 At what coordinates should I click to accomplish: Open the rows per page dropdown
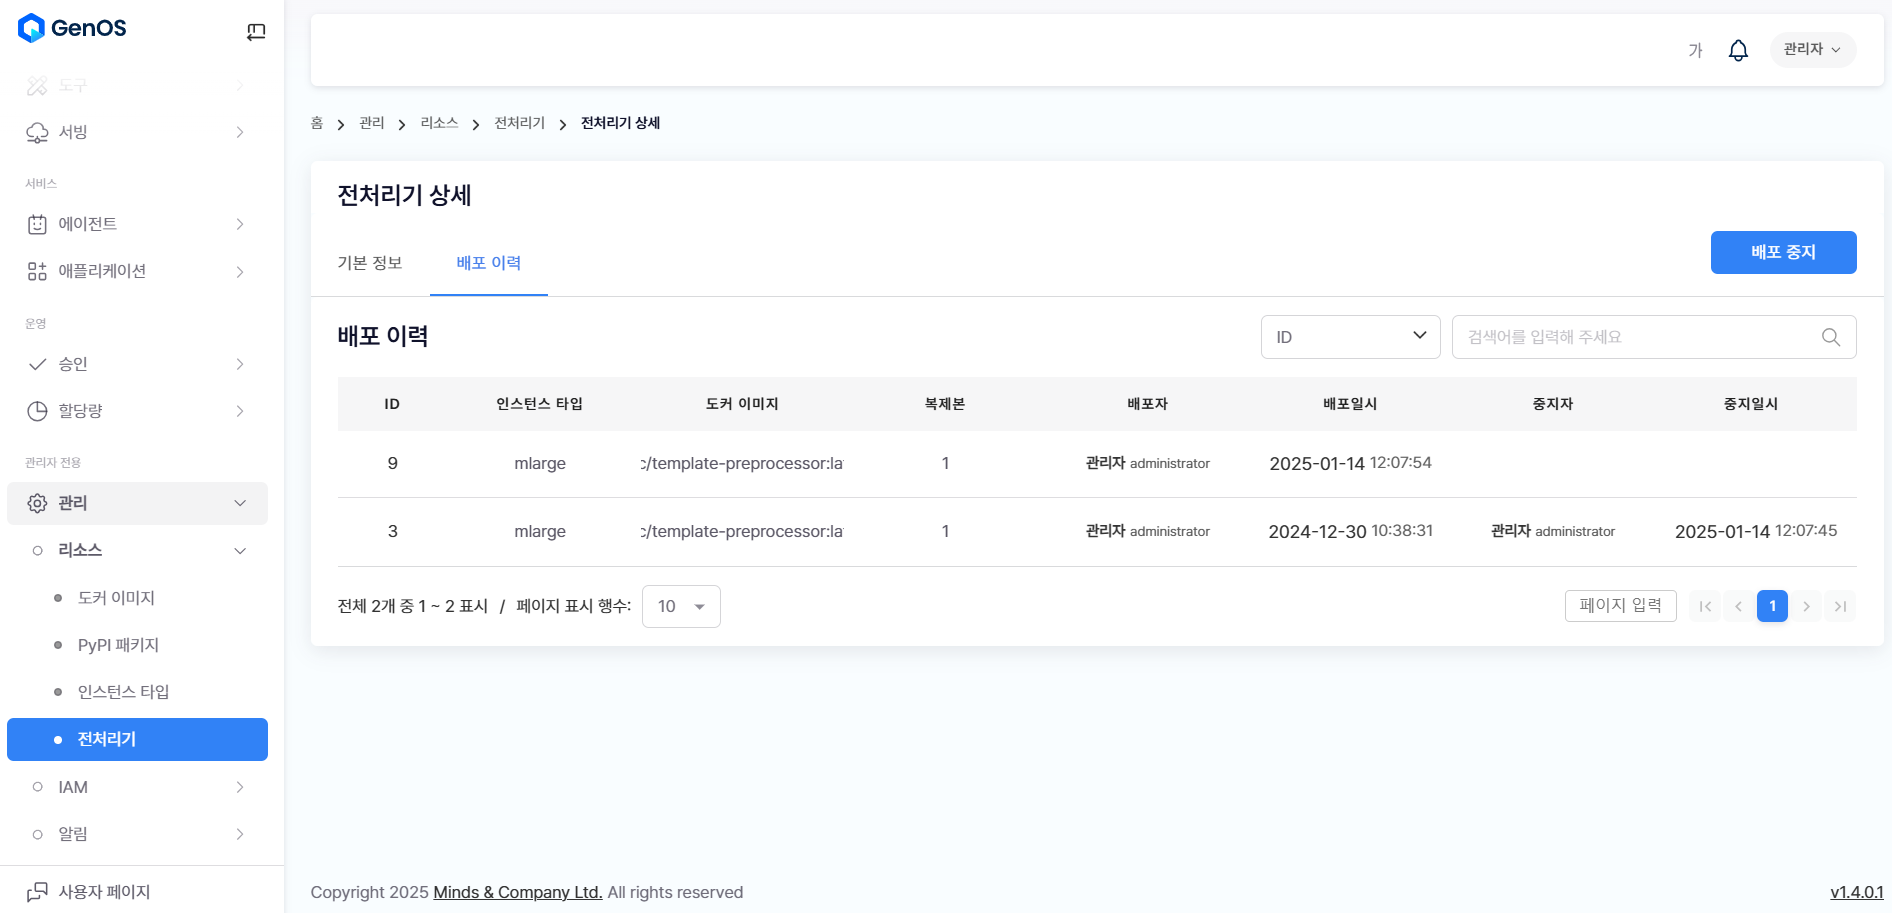pos(681,606)
